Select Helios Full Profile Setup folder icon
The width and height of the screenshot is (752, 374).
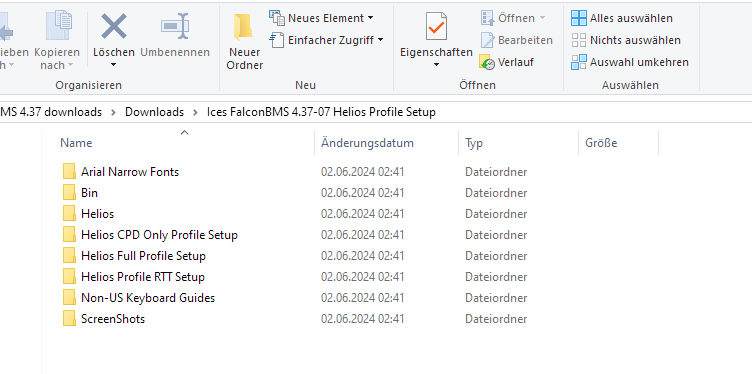[70, 256]
